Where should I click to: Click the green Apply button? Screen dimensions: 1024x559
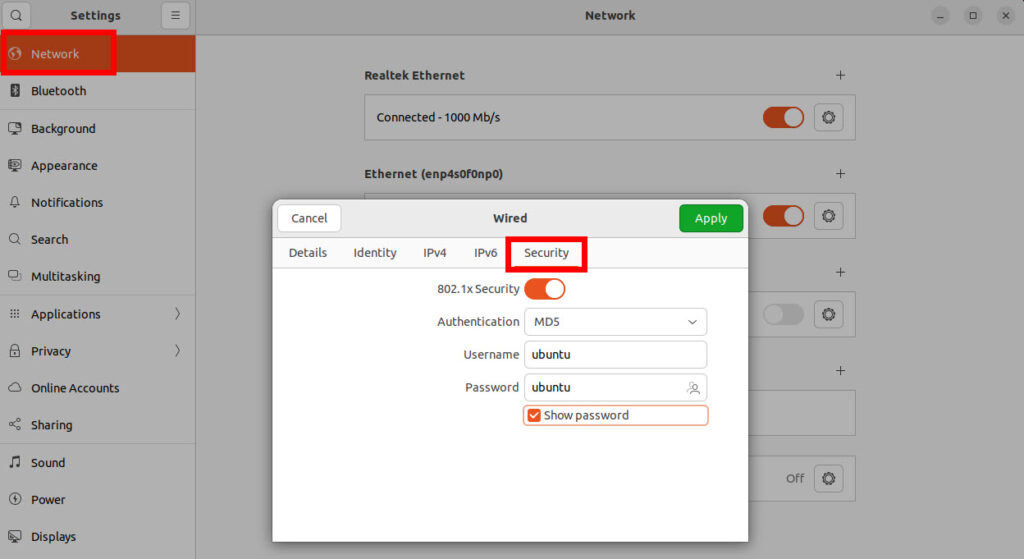[711, 218]
